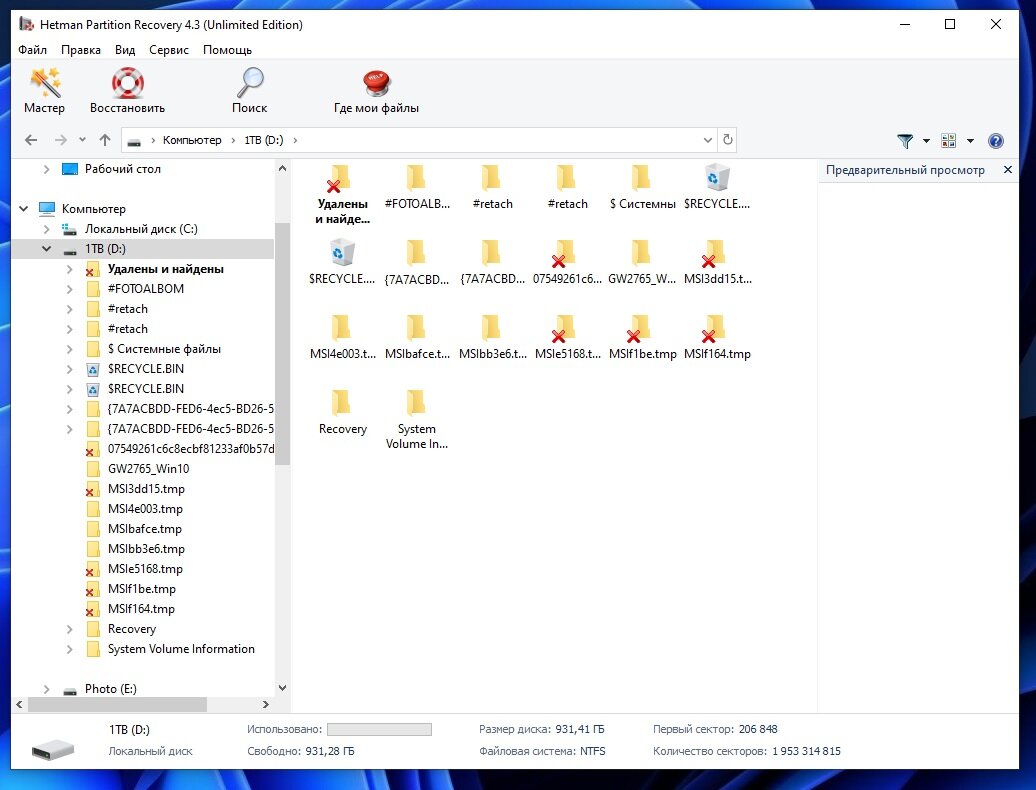The height and width of the screenshot is (790, 1036).
Task: Click the tree vertical scrollbar thumb
Action: coord(282,343)
